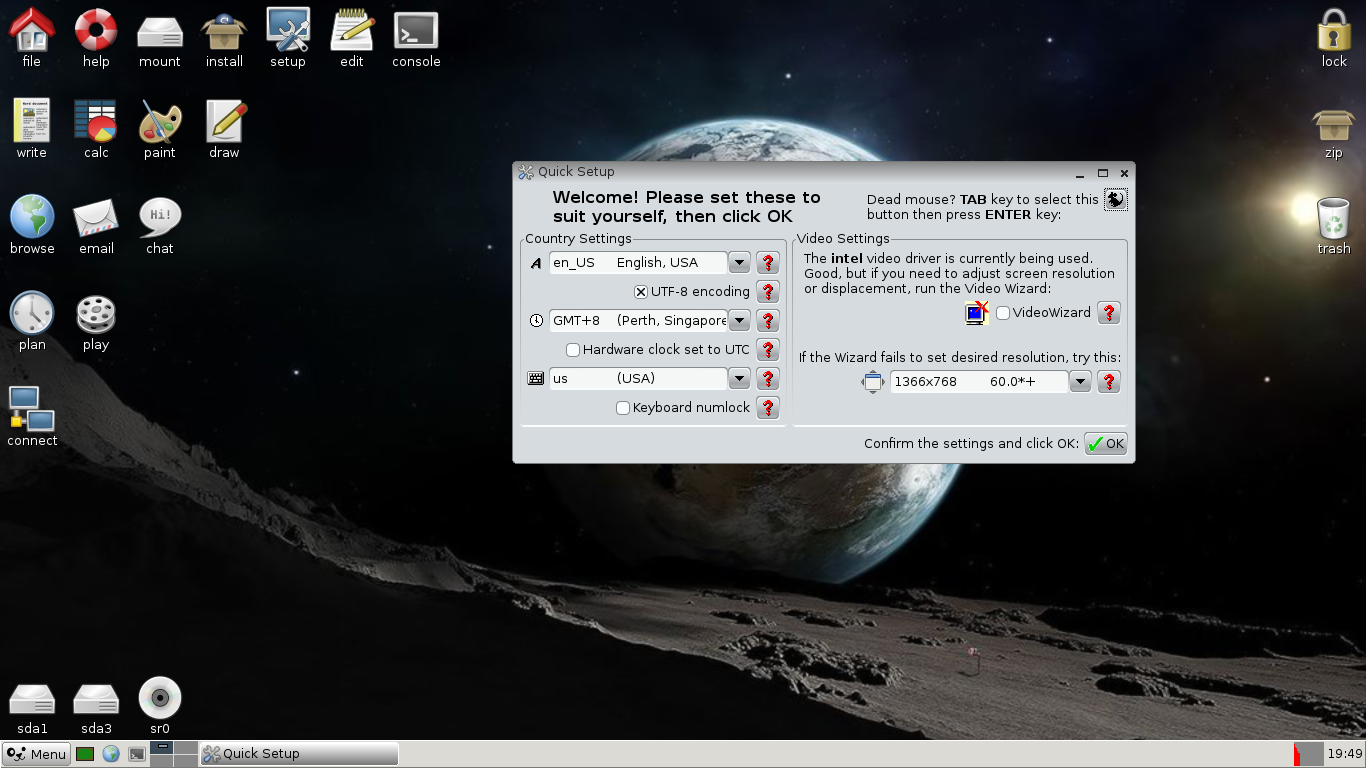
Task: Enable the Keyboard numlock checkbox
Action: click(x=623, y=408)
